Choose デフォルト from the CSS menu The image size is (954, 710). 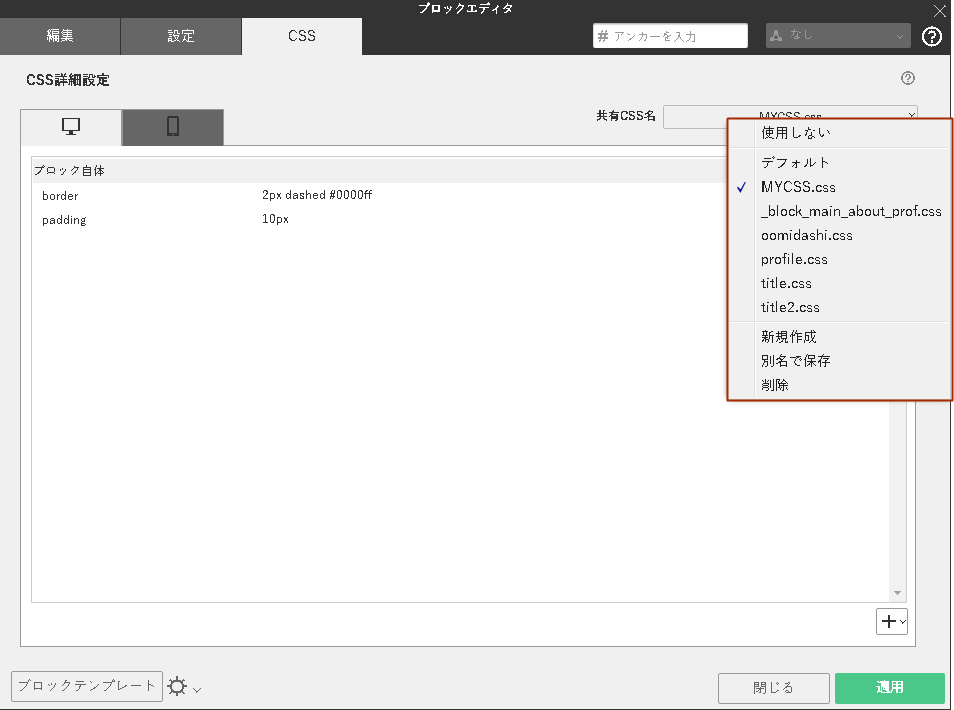tap(840, 162)
